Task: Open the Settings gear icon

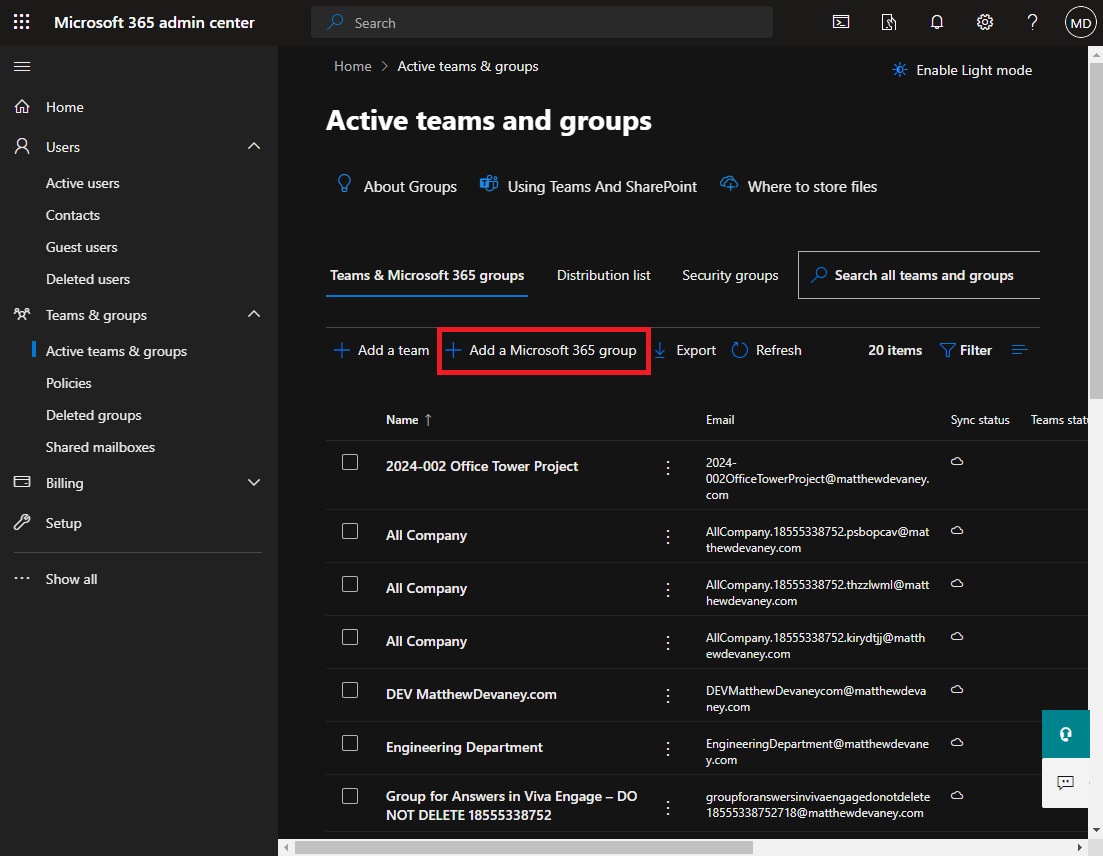Action: [985, 21]
